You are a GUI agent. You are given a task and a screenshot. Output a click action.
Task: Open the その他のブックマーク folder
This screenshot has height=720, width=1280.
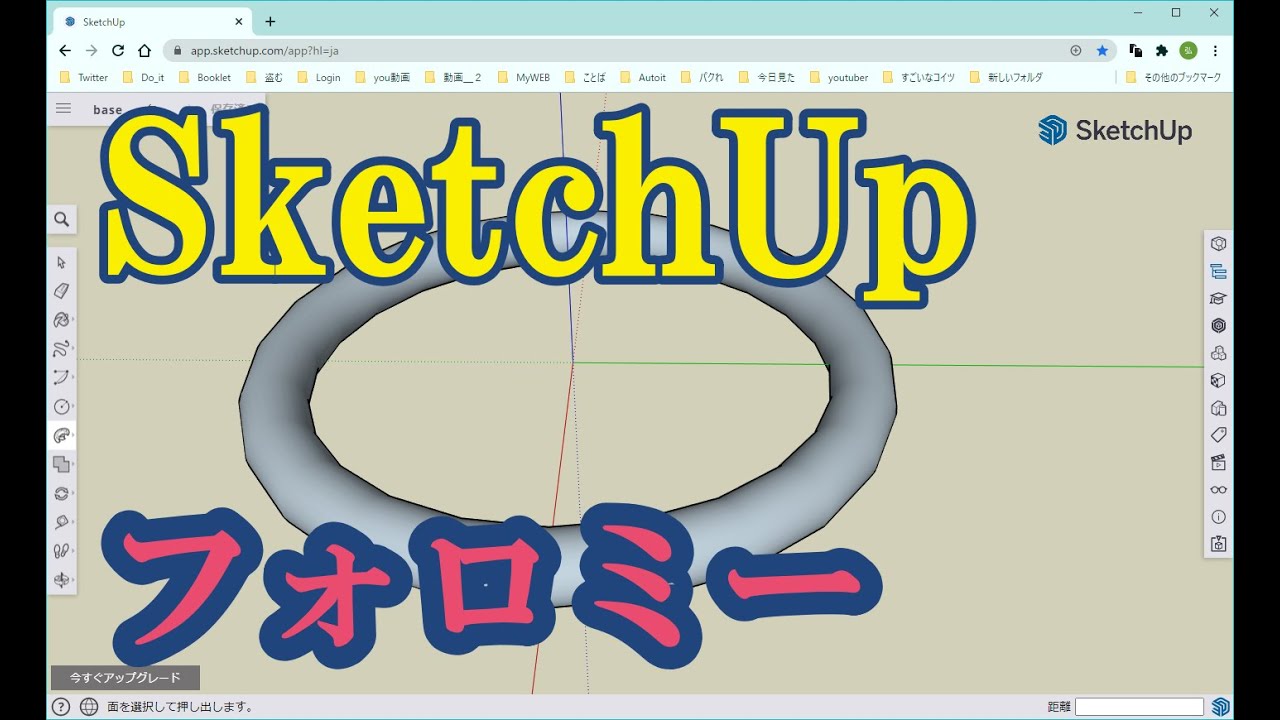pyautogui.click(x=1173, y=77)
